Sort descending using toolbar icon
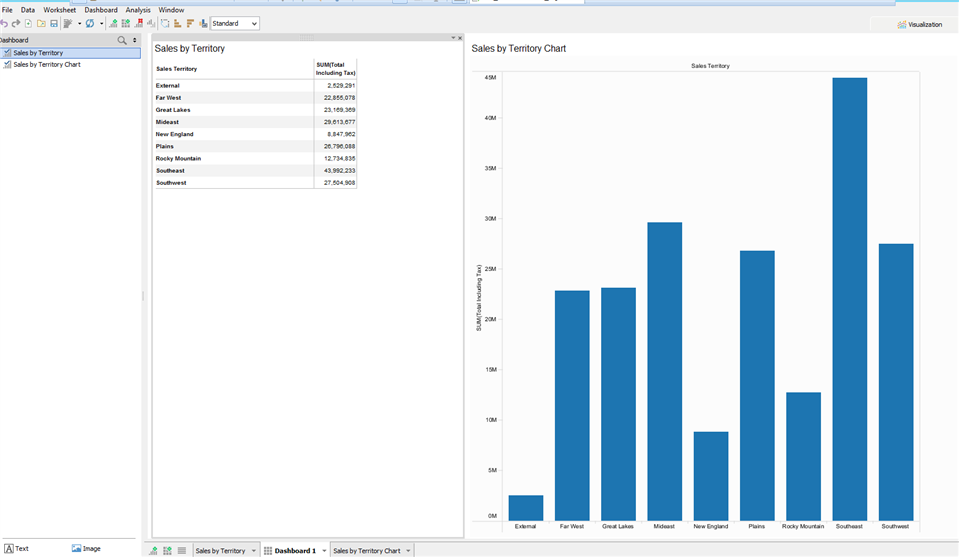 pyautogui.click(x=190, y=23)
